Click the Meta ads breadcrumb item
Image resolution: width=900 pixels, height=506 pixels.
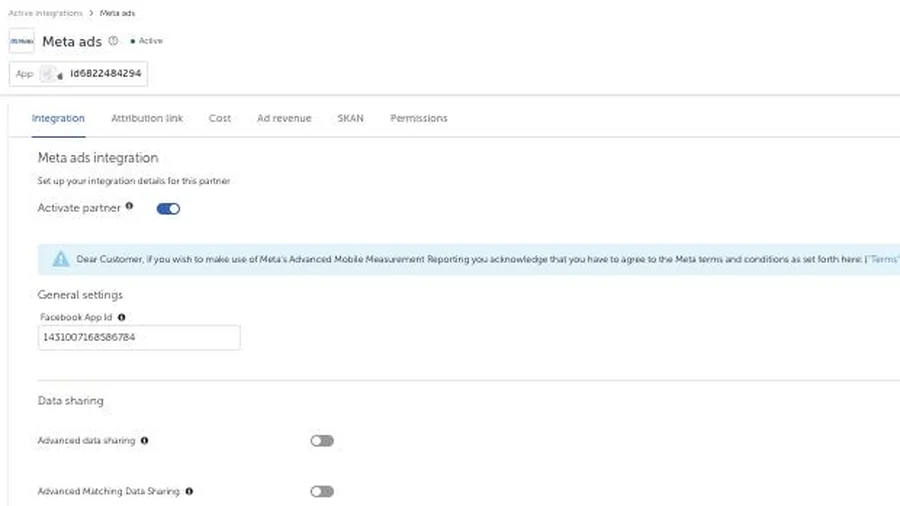(117, 13)
